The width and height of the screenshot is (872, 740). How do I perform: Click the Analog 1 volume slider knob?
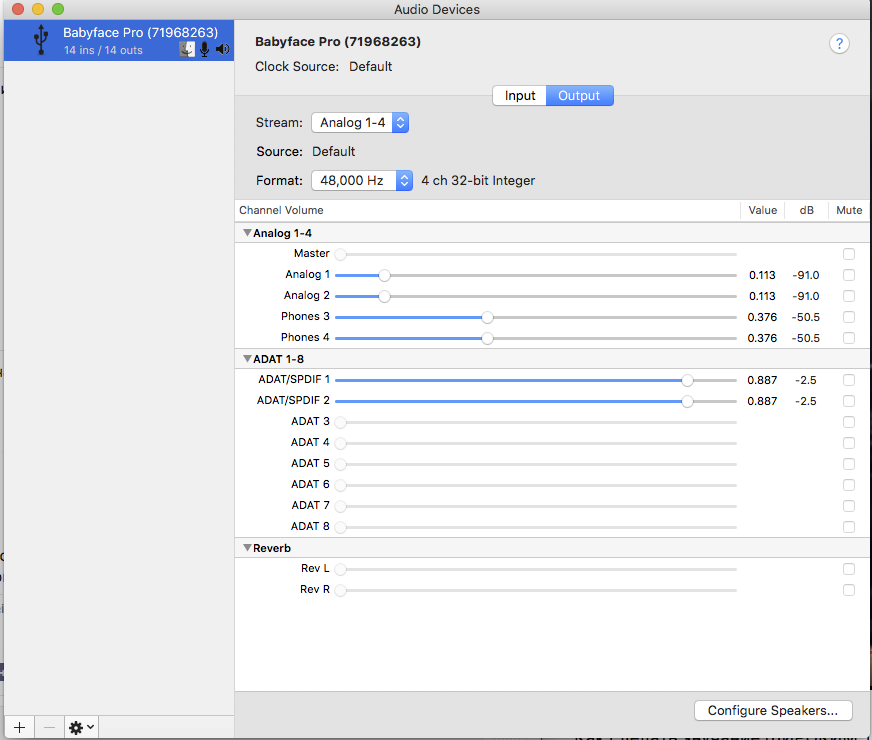(x=384, y=275)
